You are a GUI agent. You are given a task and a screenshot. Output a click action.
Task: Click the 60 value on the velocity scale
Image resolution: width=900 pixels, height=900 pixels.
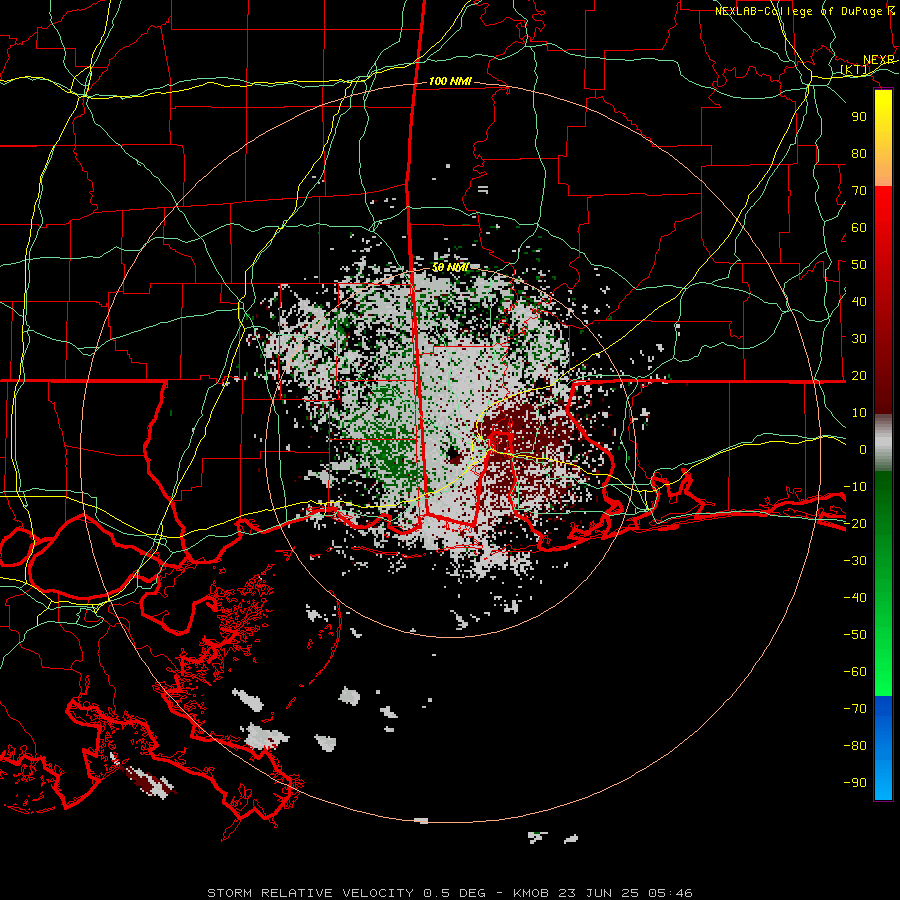click(859, 227)
